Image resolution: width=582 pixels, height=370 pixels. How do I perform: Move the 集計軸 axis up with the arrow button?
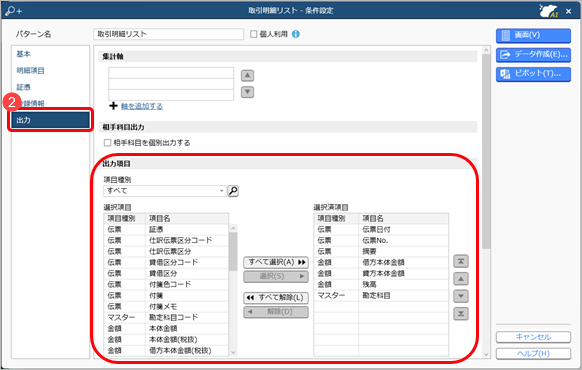248,76
